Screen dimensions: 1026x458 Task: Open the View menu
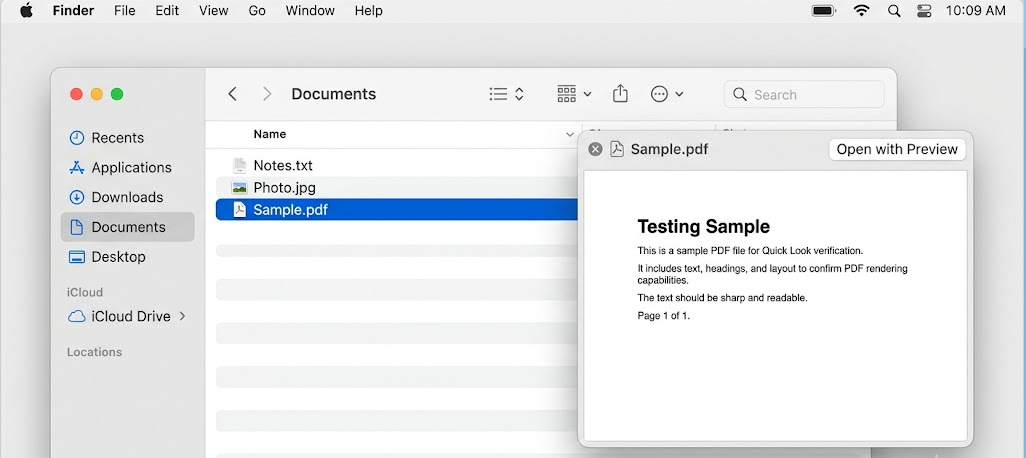[213, 10]
